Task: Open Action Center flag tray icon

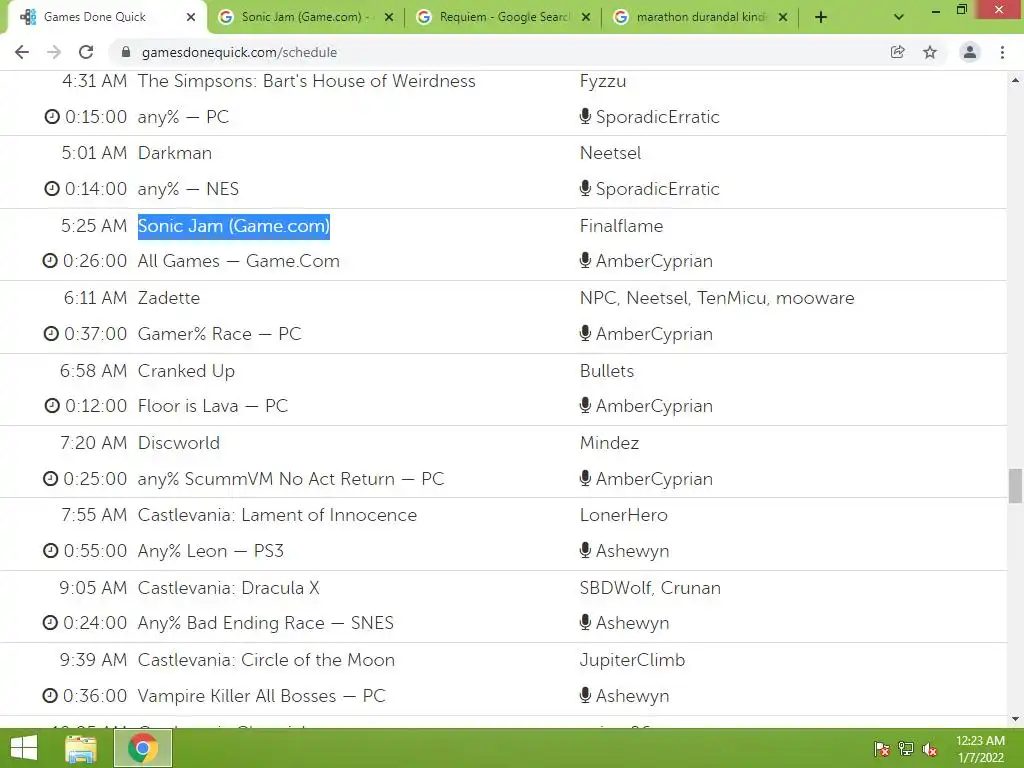Action: (x=882, y=748)
